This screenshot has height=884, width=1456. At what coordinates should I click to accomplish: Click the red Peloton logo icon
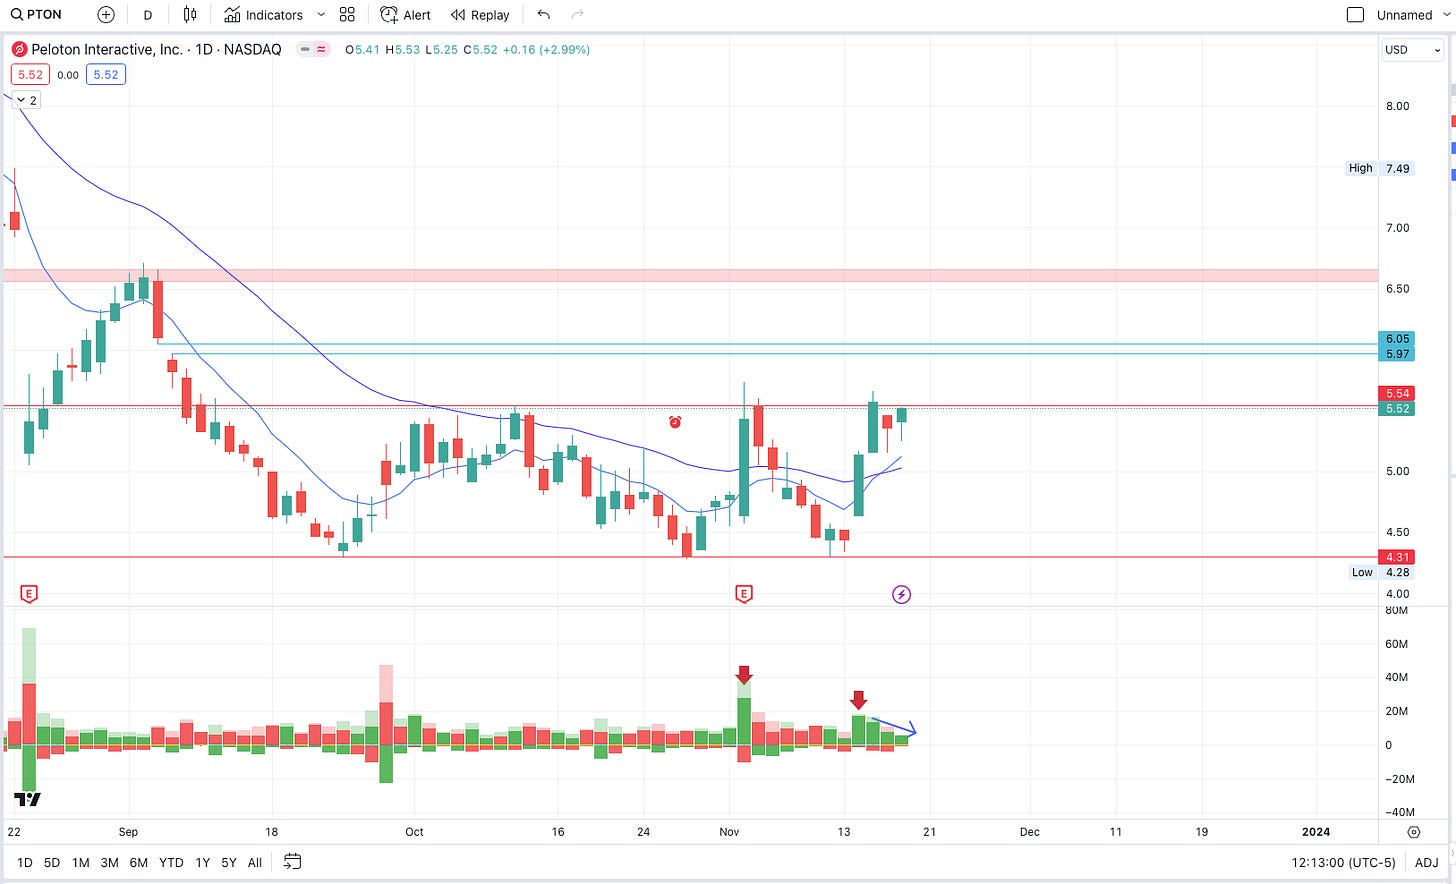coord(19,49)
